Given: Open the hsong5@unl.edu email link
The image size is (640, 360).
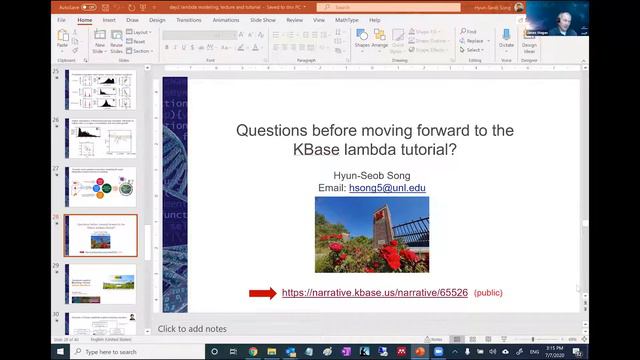Looking at the screenshot, I should pyautogui.click(x=387, y=188).
